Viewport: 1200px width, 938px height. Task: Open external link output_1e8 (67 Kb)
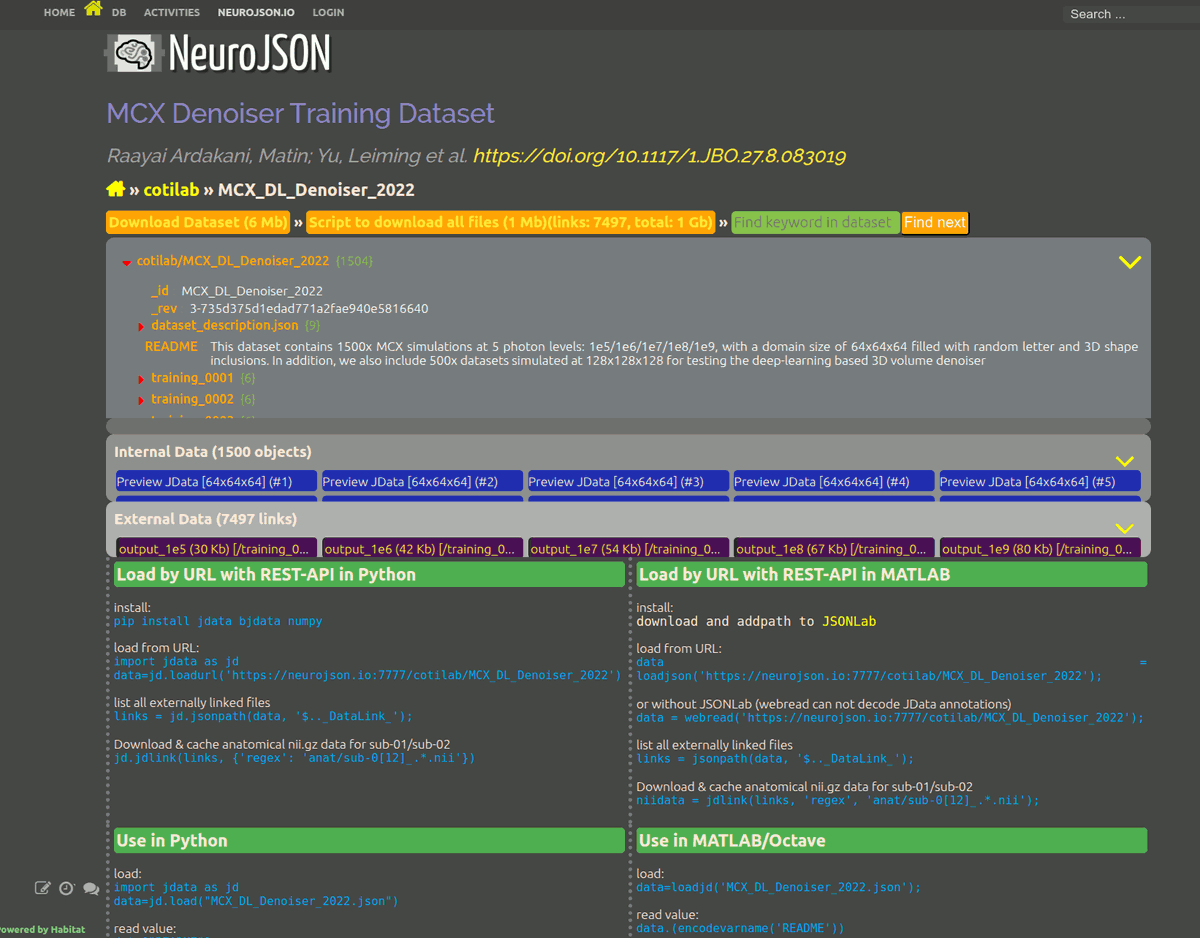pos(834,548)
